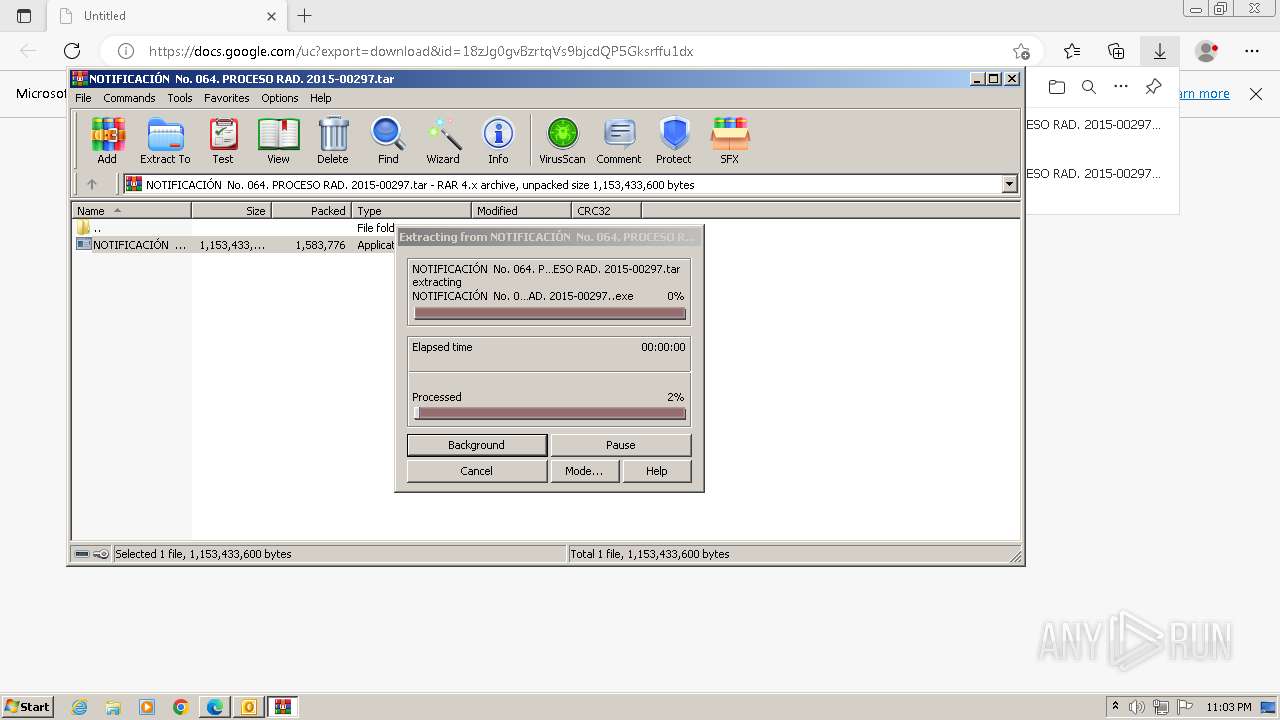Sort by CRC32 column header

click(606, 210)
